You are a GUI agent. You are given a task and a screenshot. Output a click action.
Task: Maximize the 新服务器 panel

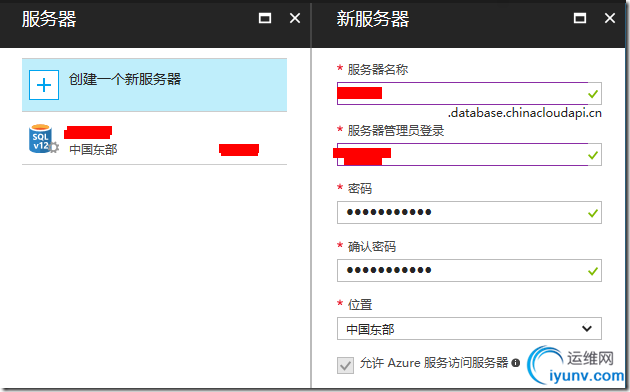[x=580, y=18]
